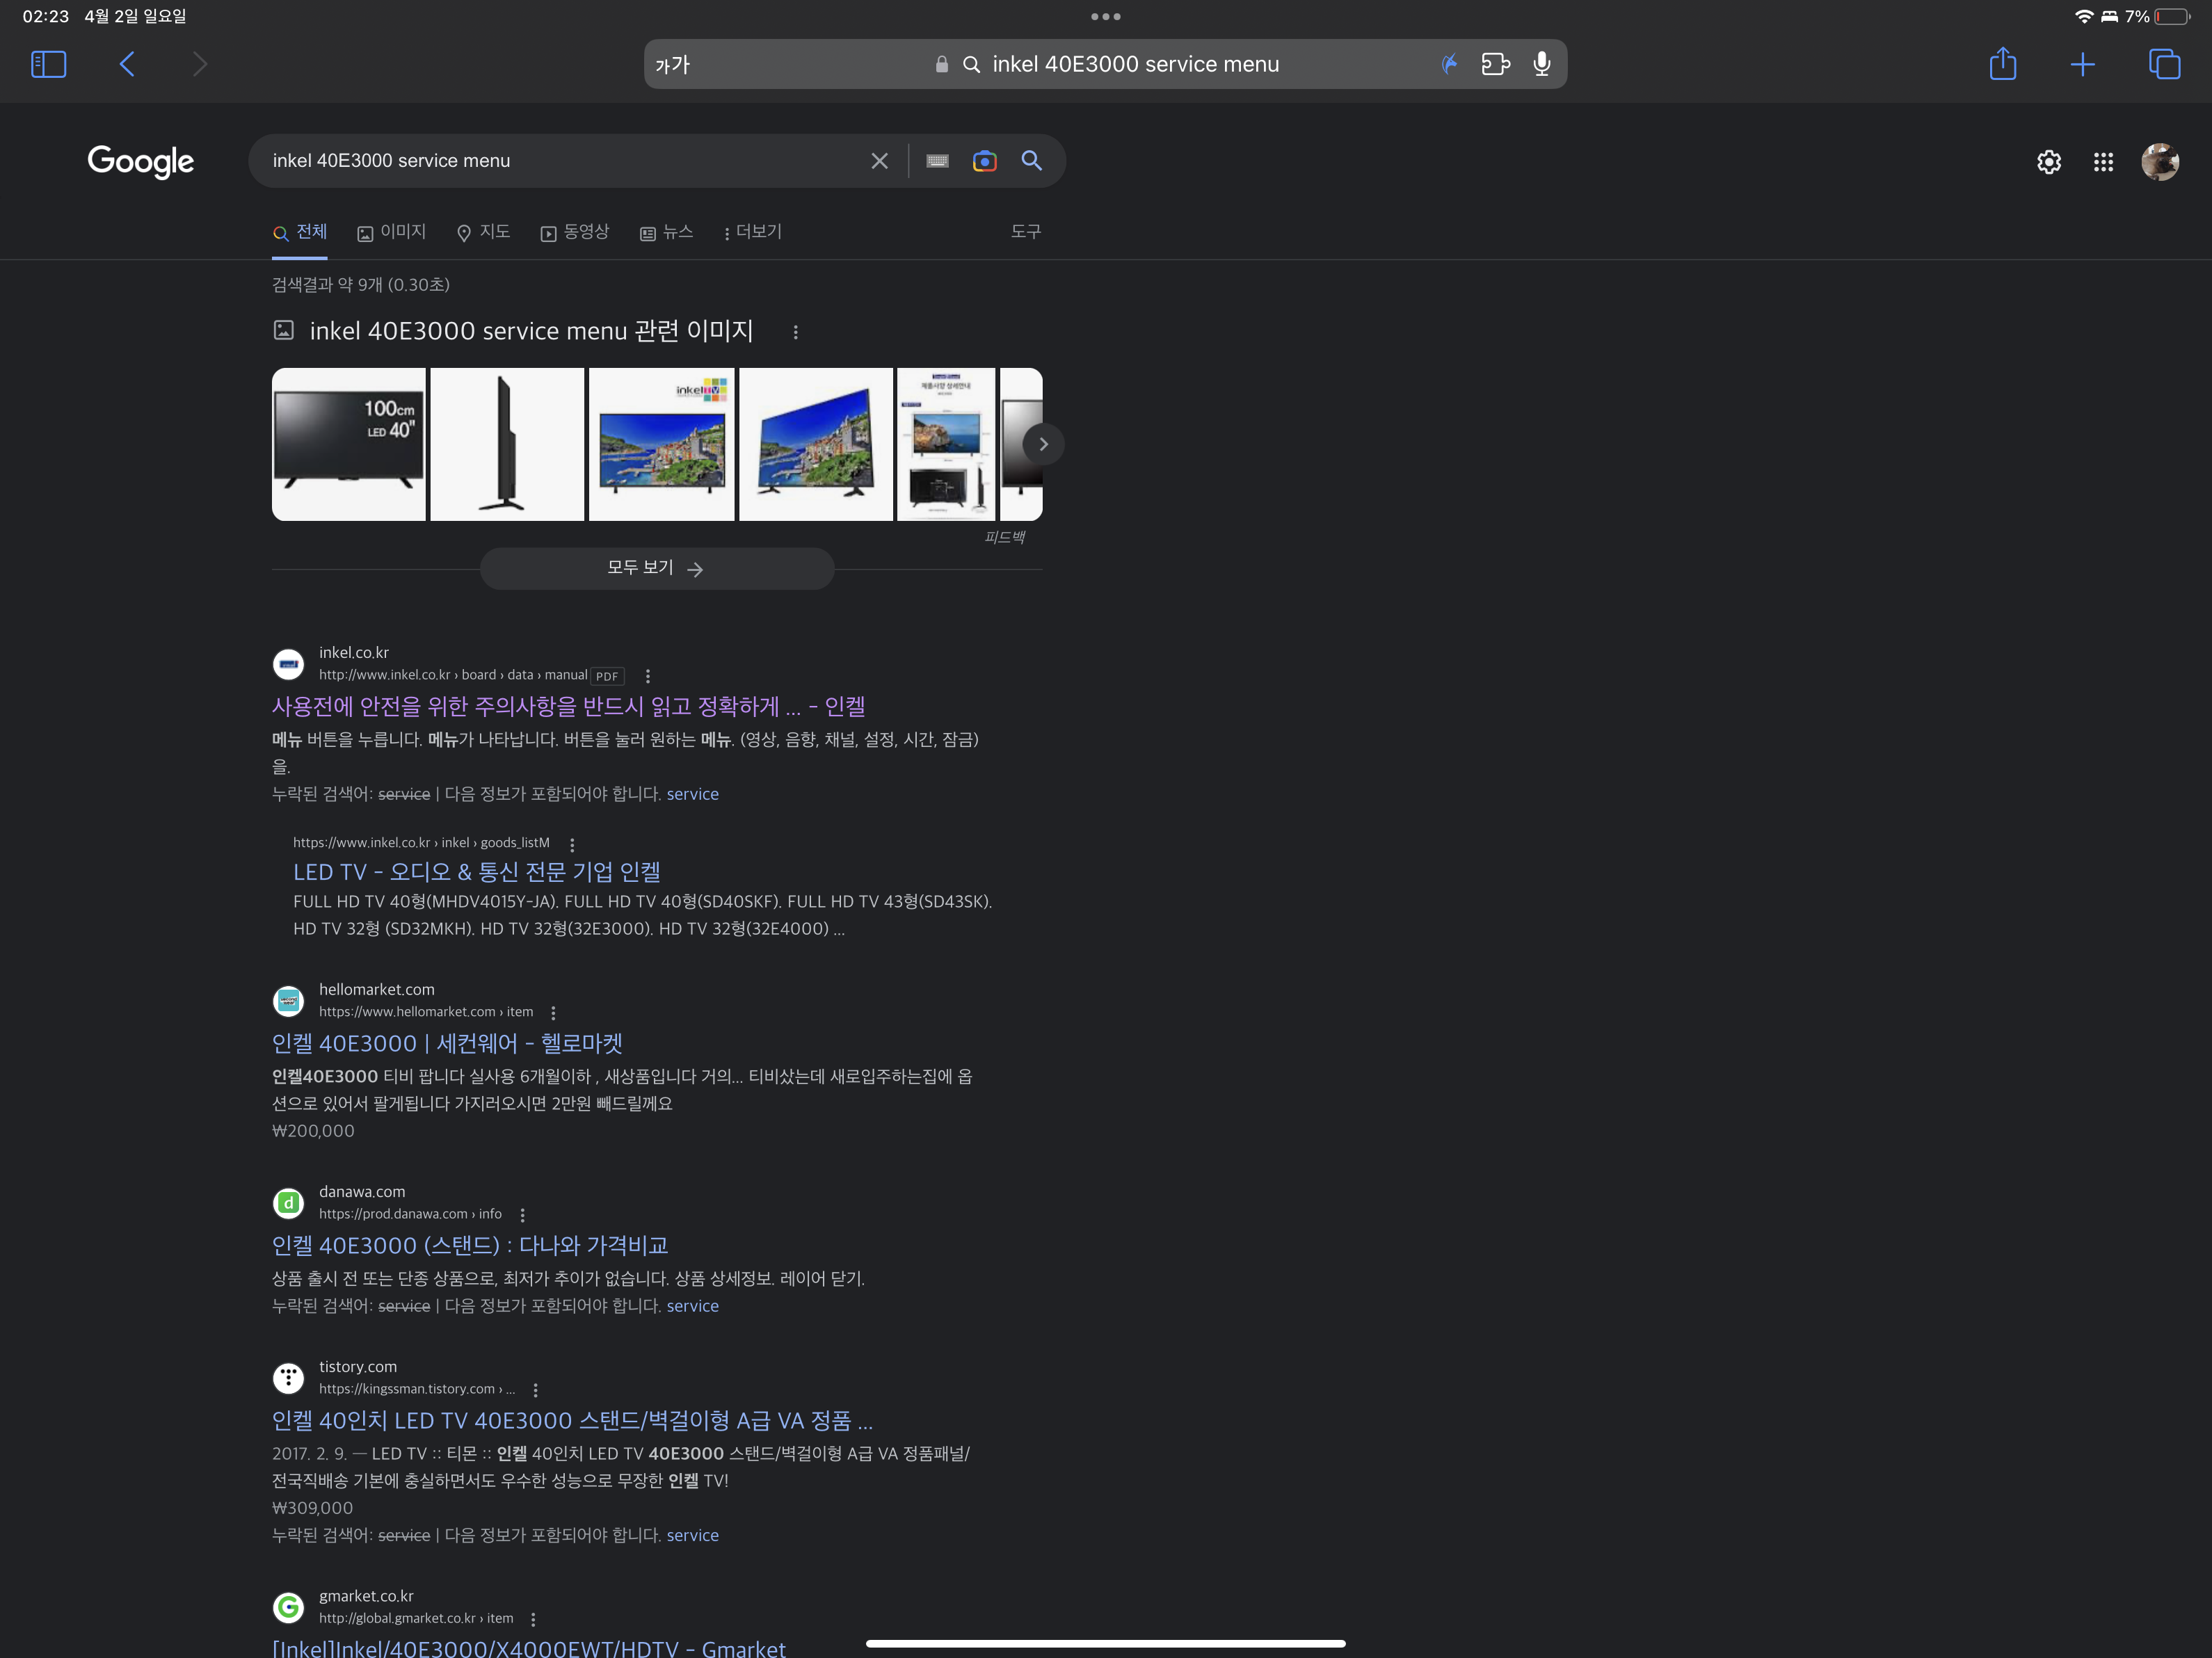Open 가가 reader text size menu
The width and height of the screenshot is (2212, 1658).
click(672, 65)
